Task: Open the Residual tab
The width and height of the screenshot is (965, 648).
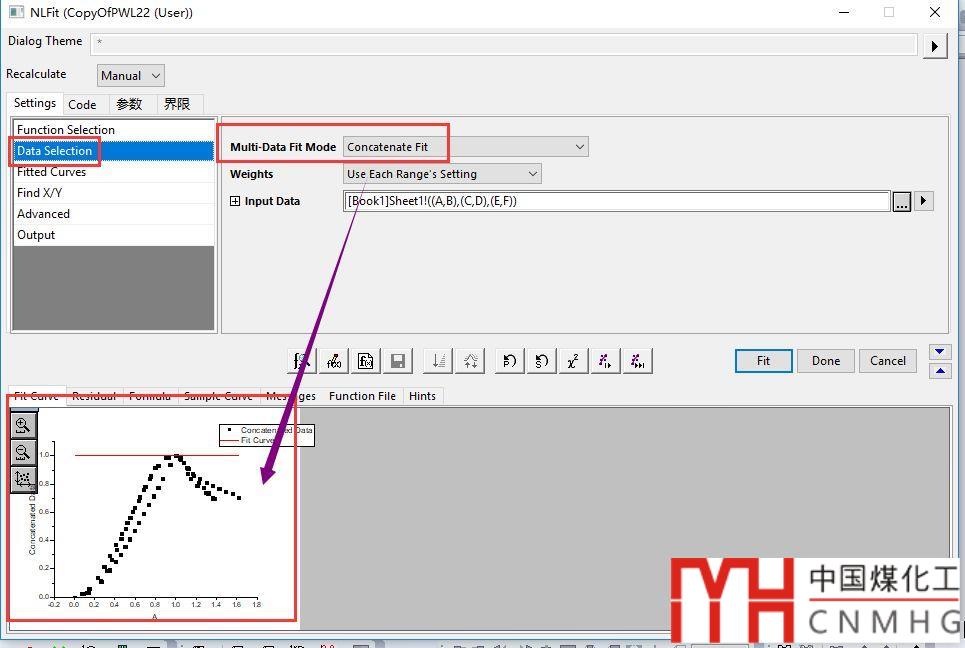Action: coord(94,396)
